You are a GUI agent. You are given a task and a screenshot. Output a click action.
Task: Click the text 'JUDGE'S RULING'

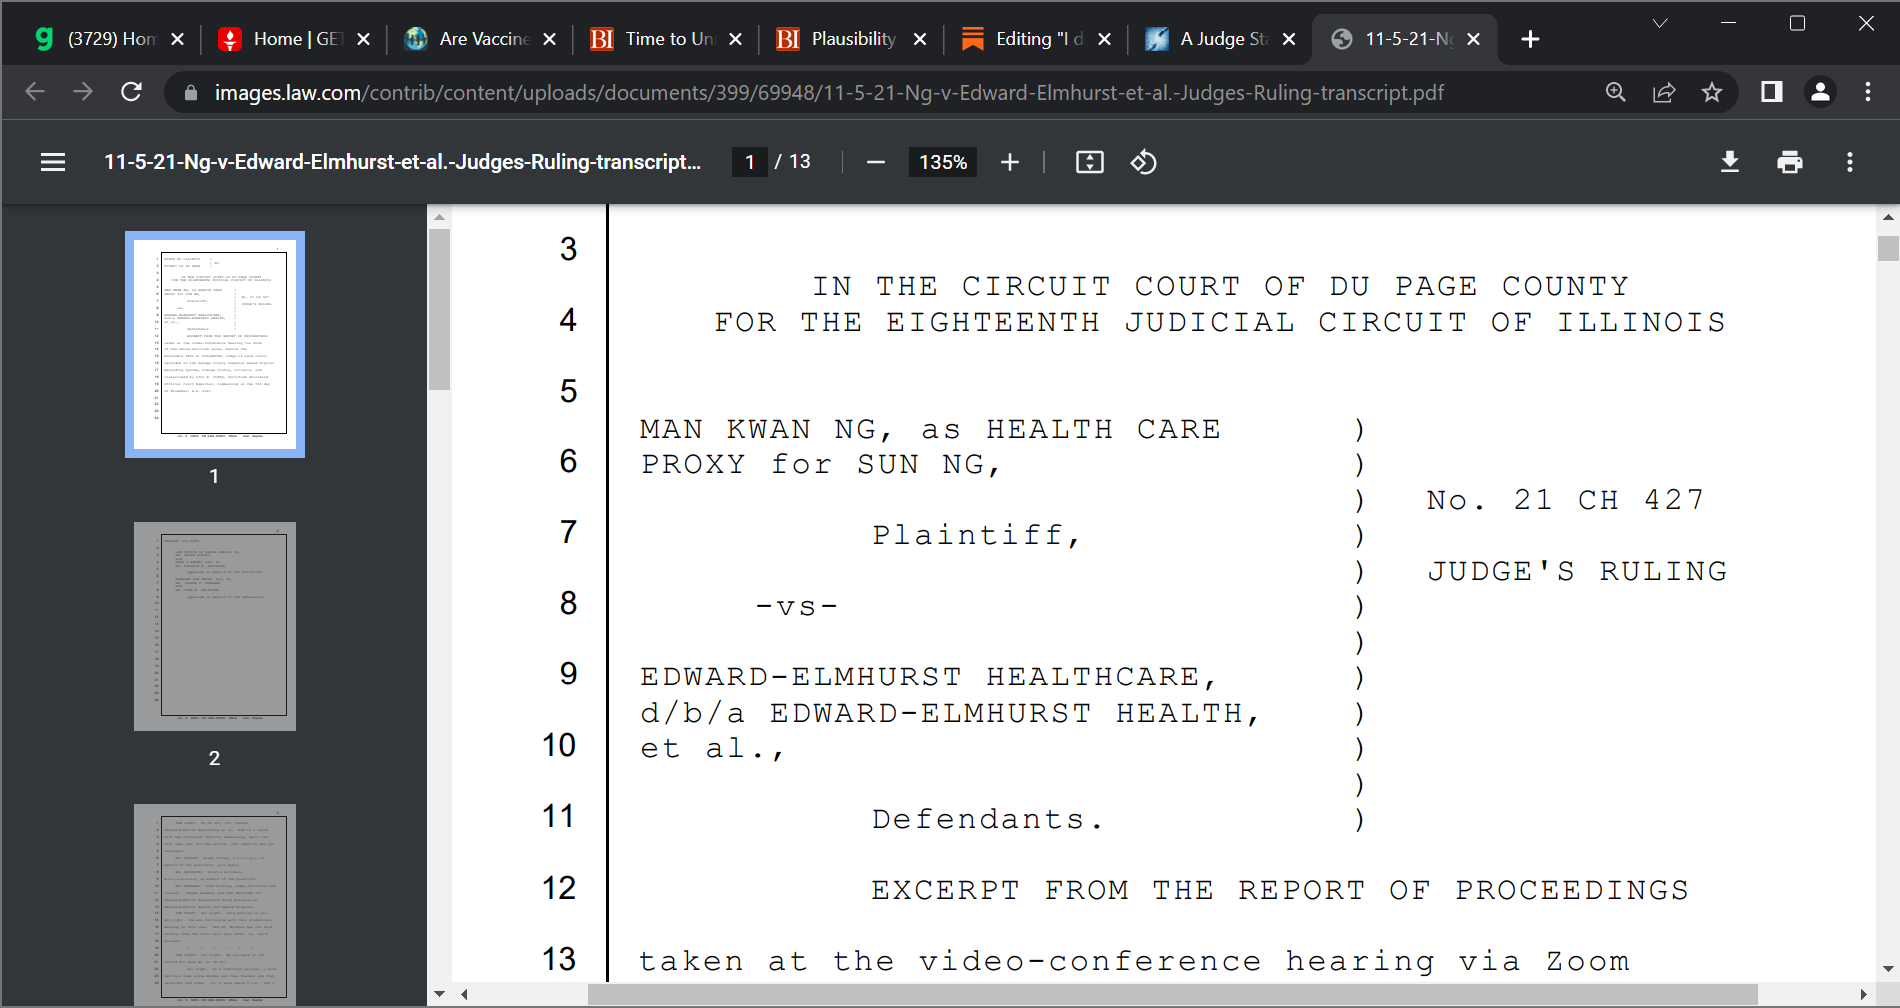tap(1577, 571)
